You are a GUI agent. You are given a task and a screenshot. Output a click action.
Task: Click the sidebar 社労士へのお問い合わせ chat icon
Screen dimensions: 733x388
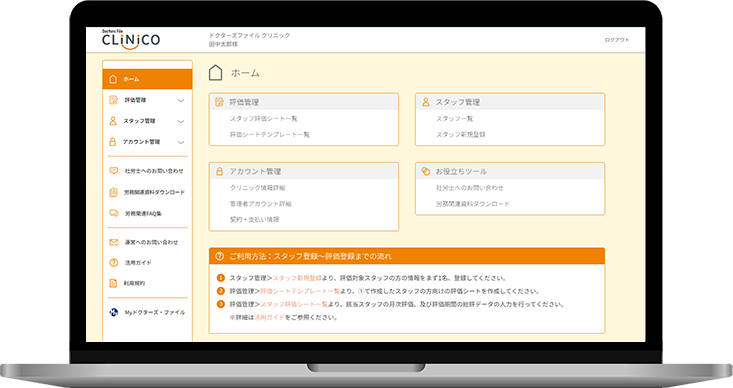114,171
